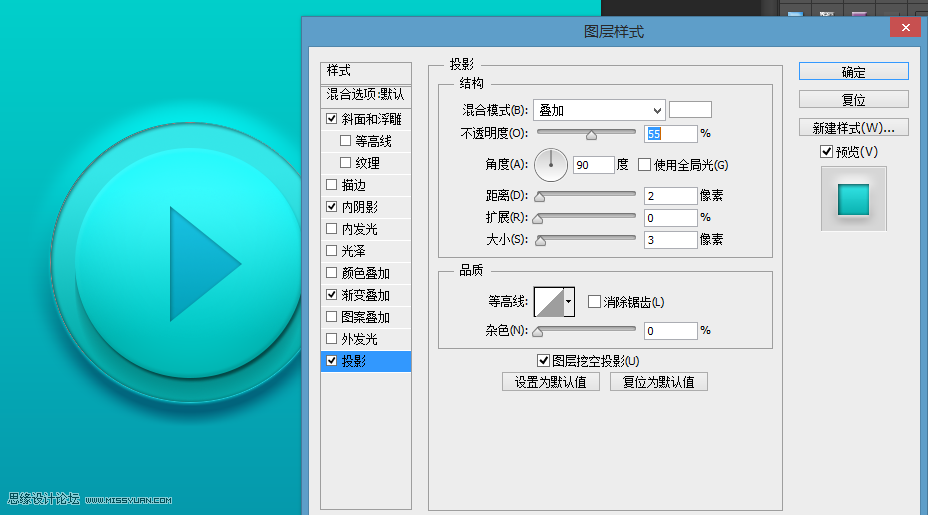Toggle the 内阴影 checkbox
This screenshot has width=928, height=515.
[x=331, y=207]
